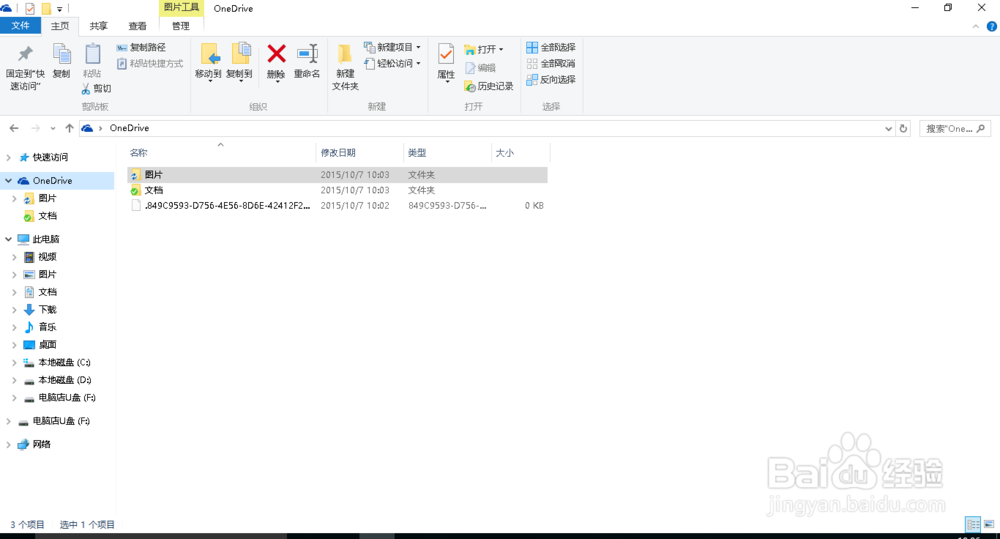This screenshot has width=1000, height=539.
Task: Click the properties checkmark icon in title bar
Action: pos(29,8)
